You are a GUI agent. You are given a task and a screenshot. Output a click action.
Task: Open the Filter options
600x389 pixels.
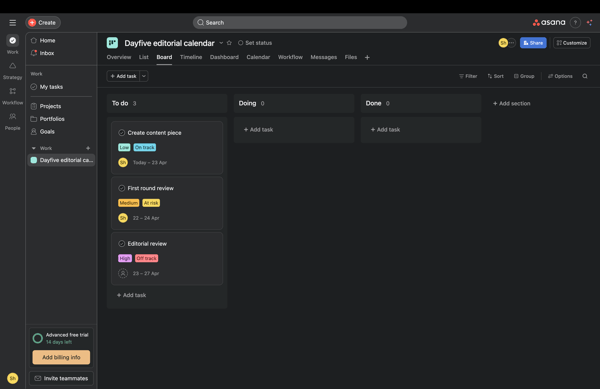[x=468, y=76]
